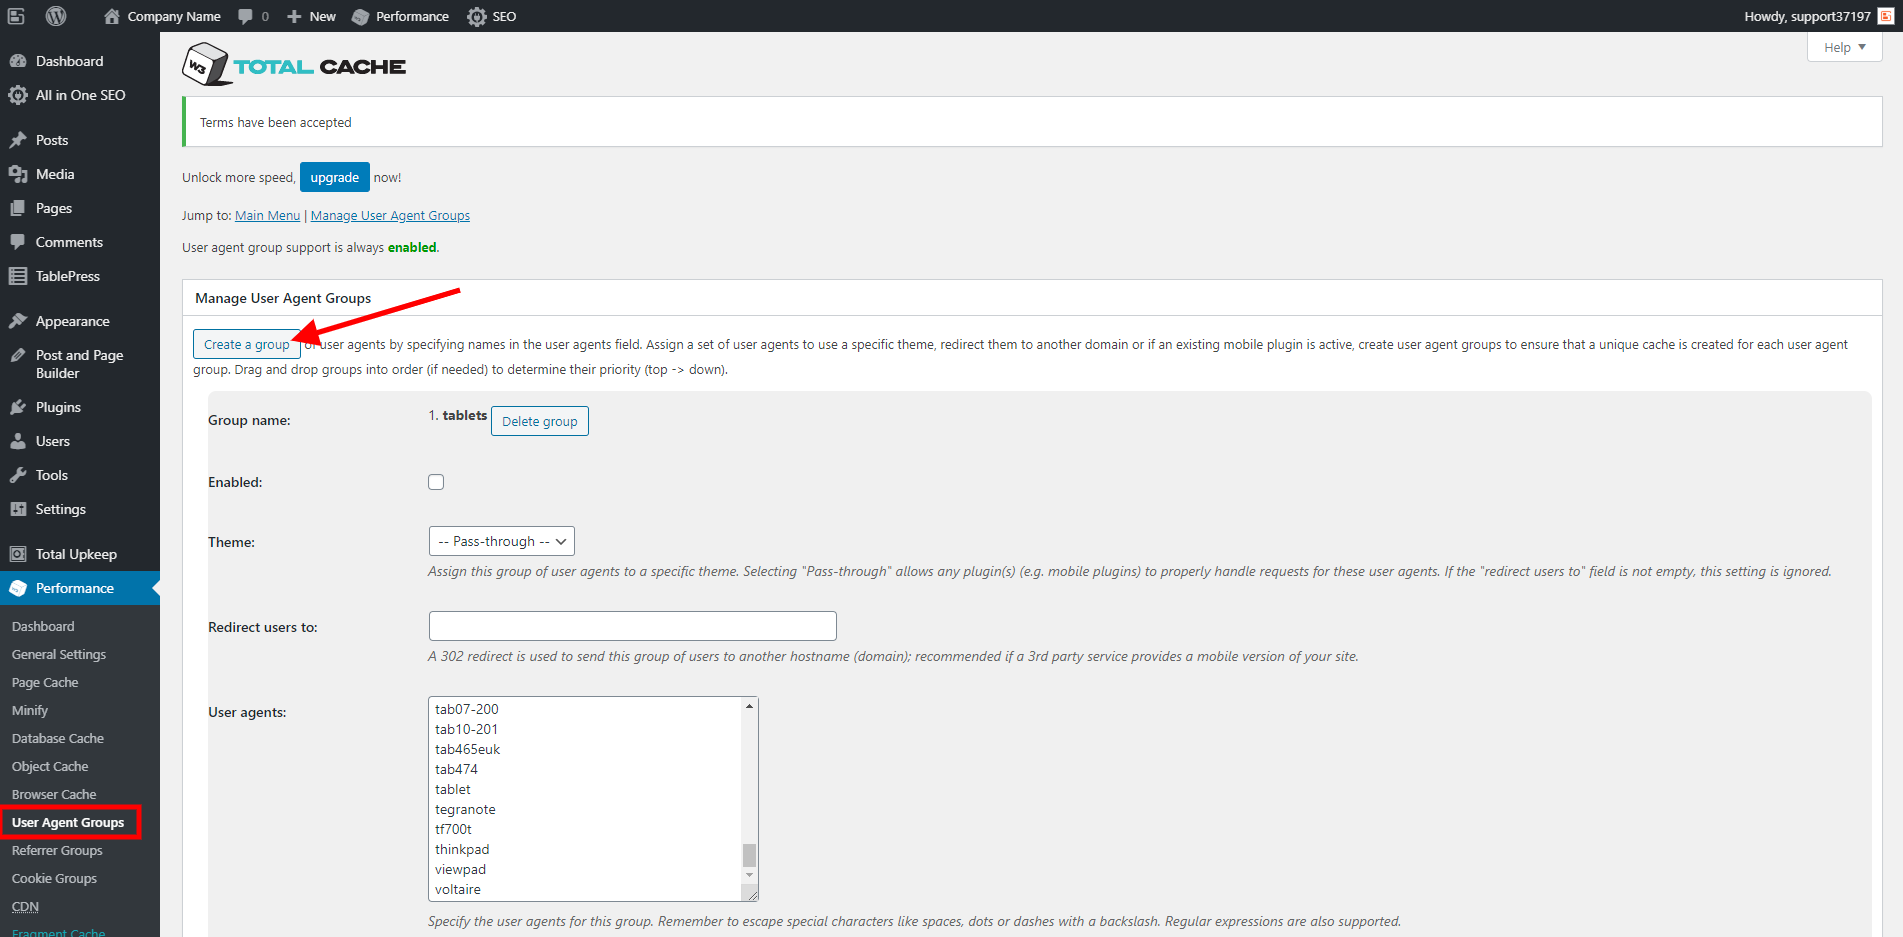Open Performance Dashboard submenu item
This screenshot has height=937, width=1903.
click(x=43, y=626)
